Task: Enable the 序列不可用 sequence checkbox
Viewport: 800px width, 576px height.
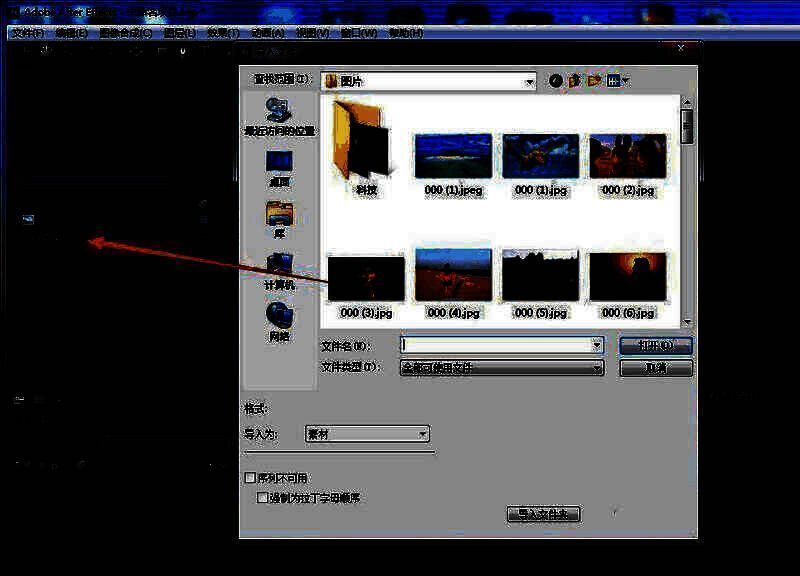Action: (250, 479)
